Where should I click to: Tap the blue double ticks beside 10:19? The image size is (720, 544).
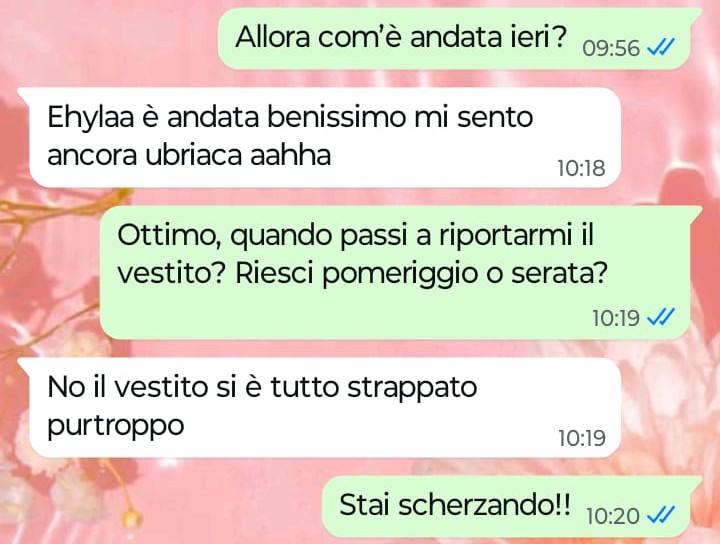point(660,317)
